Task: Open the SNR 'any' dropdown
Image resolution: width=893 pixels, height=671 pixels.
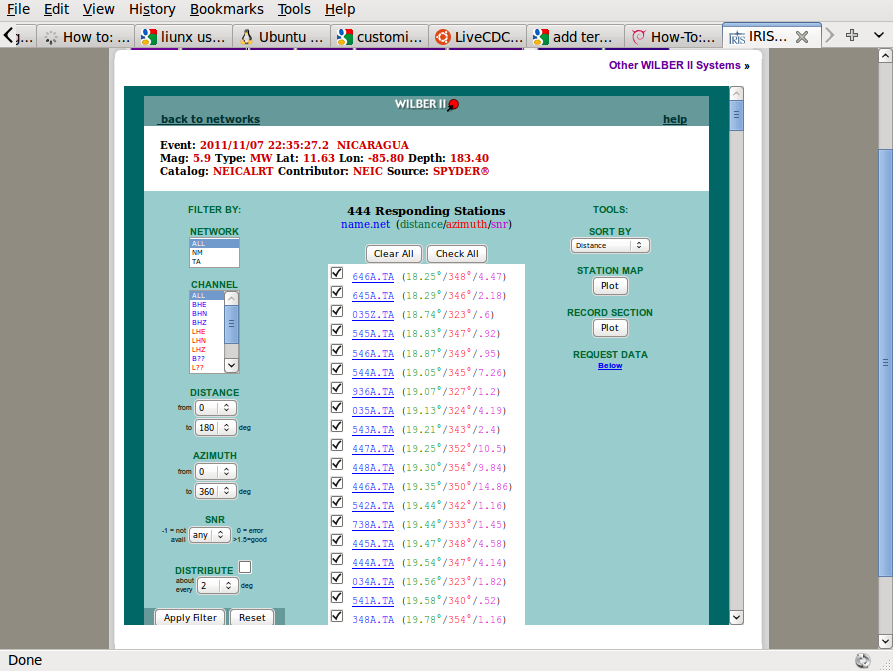Action: [x=210, y=535]
